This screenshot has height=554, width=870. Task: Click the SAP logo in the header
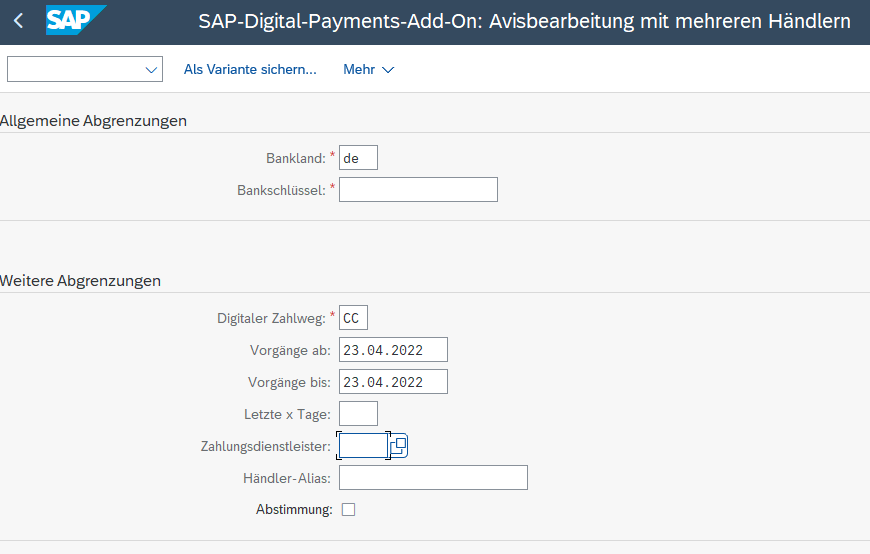click(74, 21)
